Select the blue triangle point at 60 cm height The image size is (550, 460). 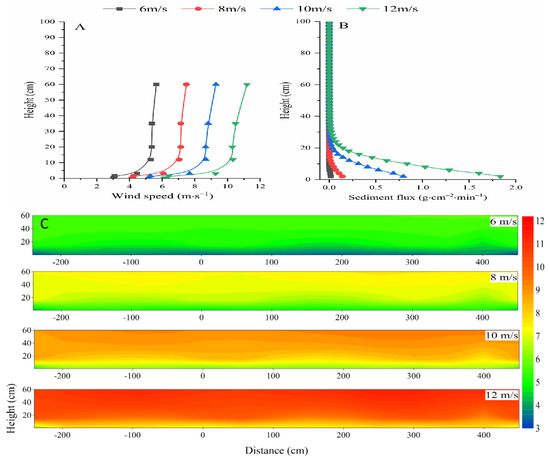tap(216, 84)
